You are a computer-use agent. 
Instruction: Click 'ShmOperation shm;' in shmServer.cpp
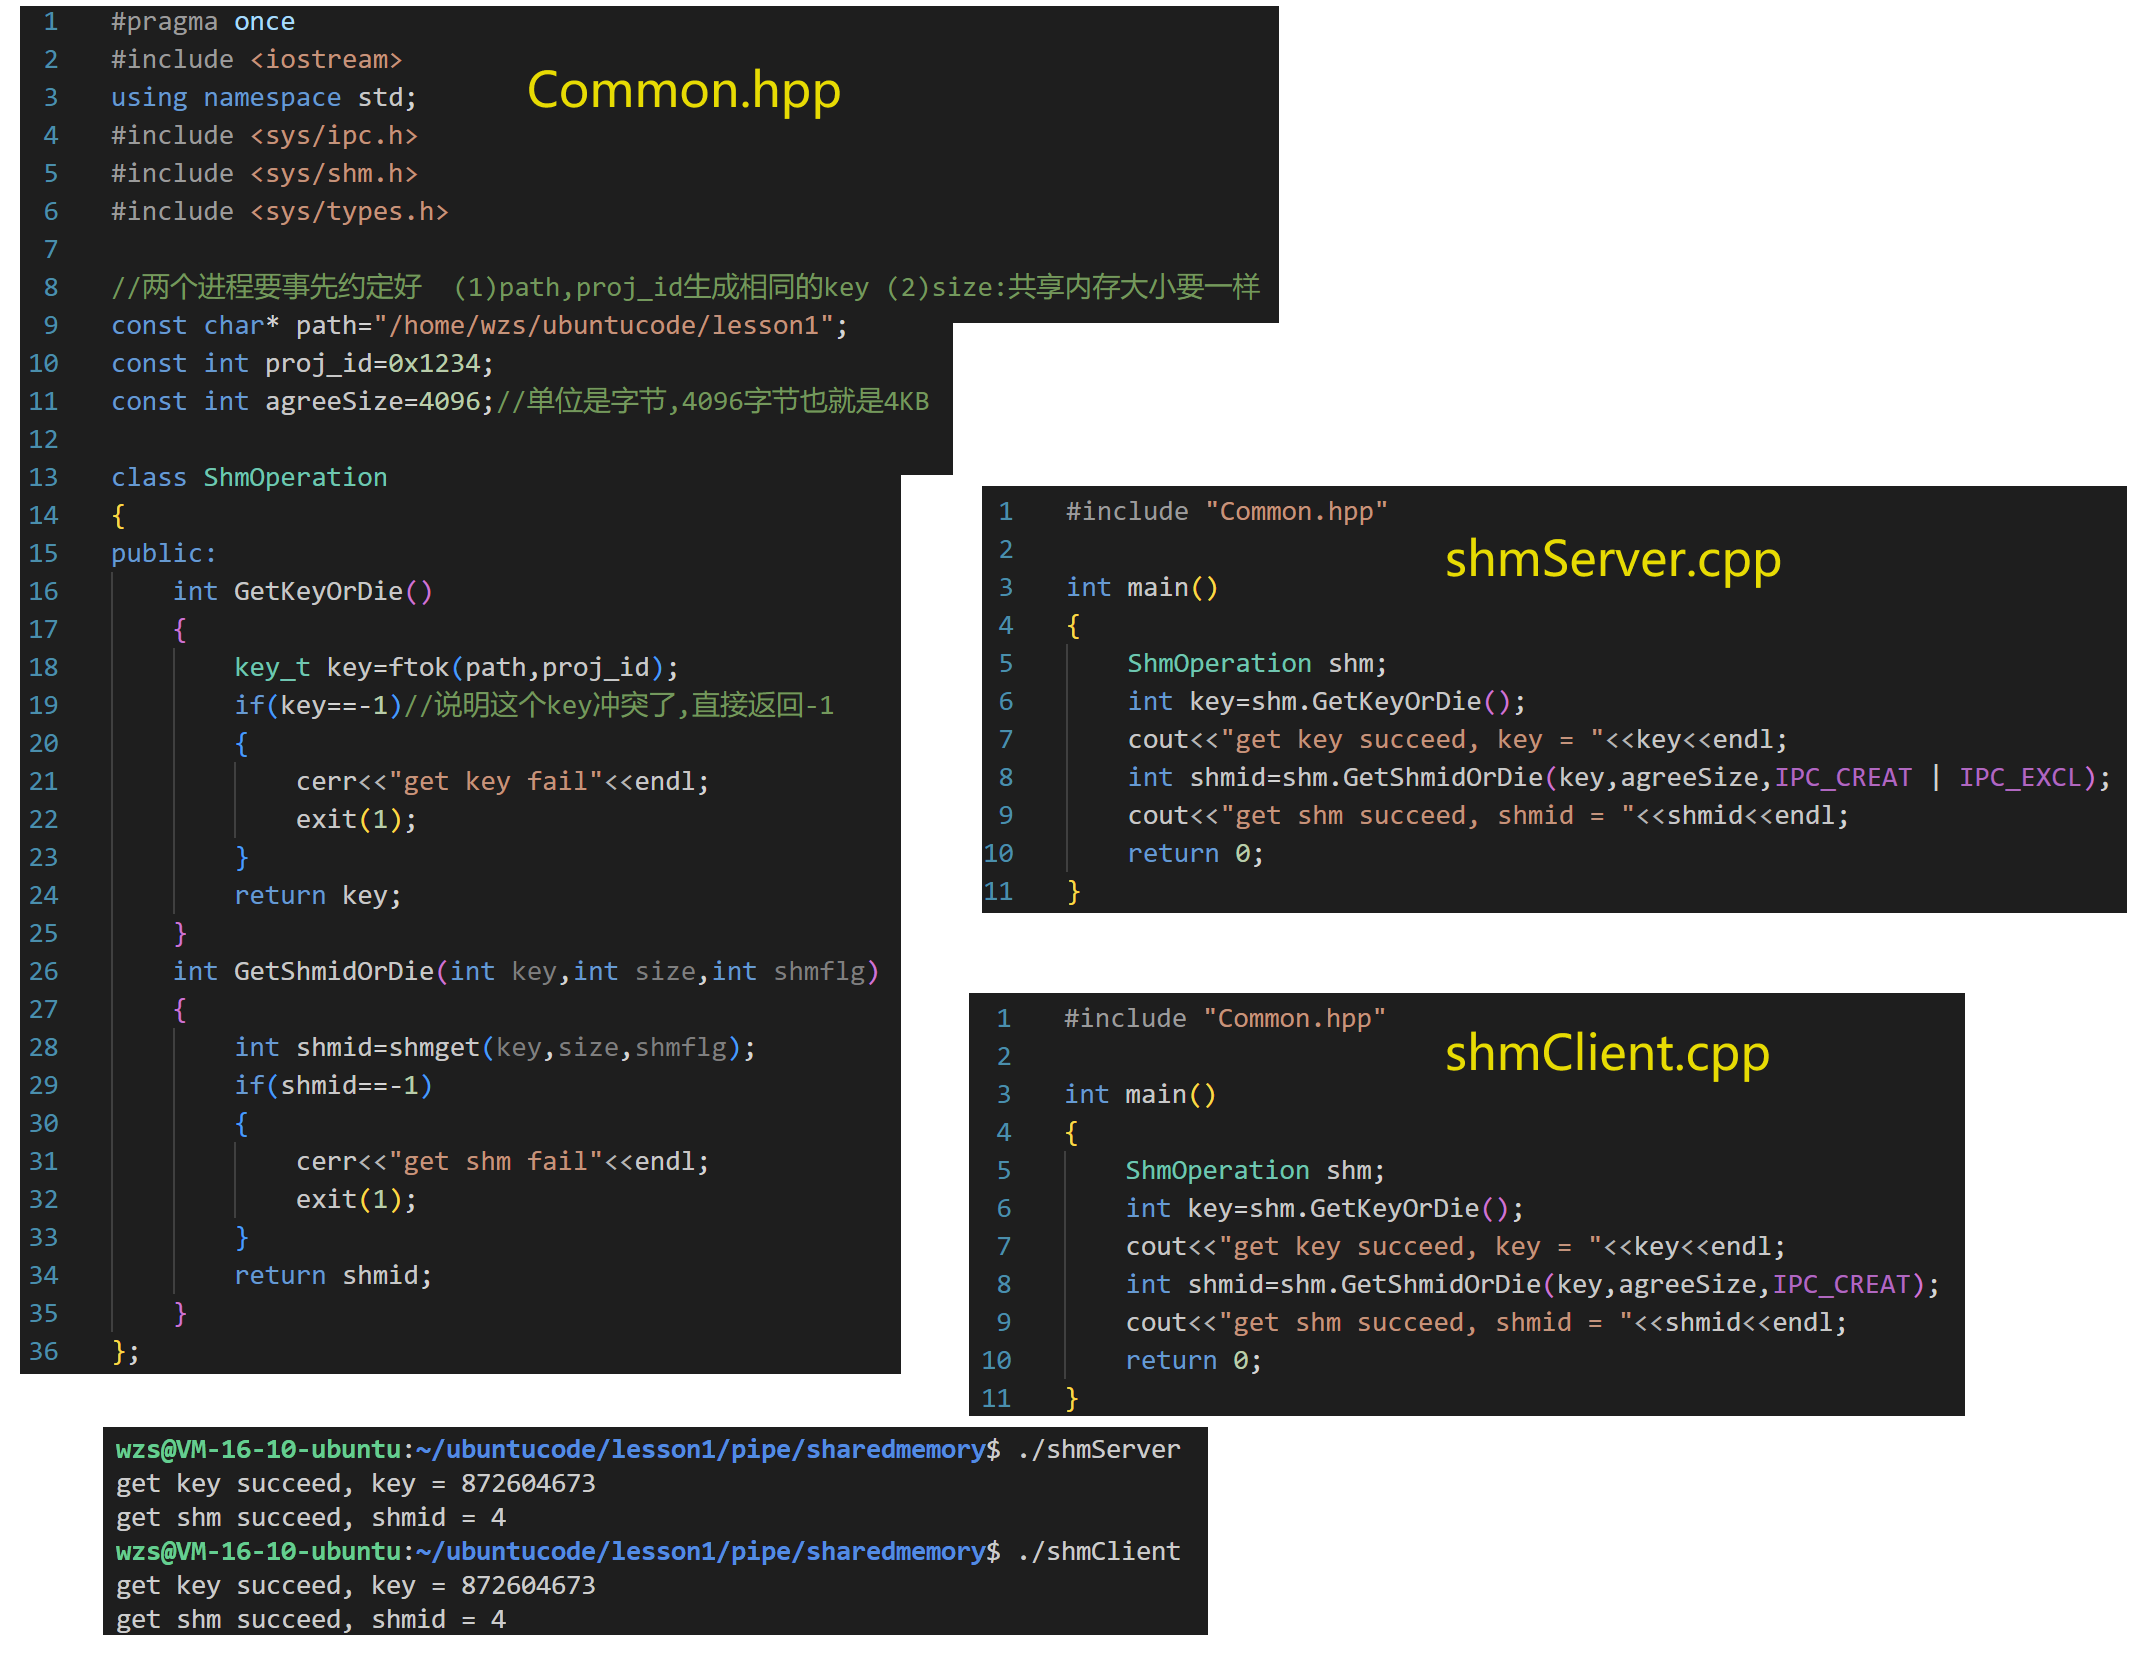click(1258, 664)
